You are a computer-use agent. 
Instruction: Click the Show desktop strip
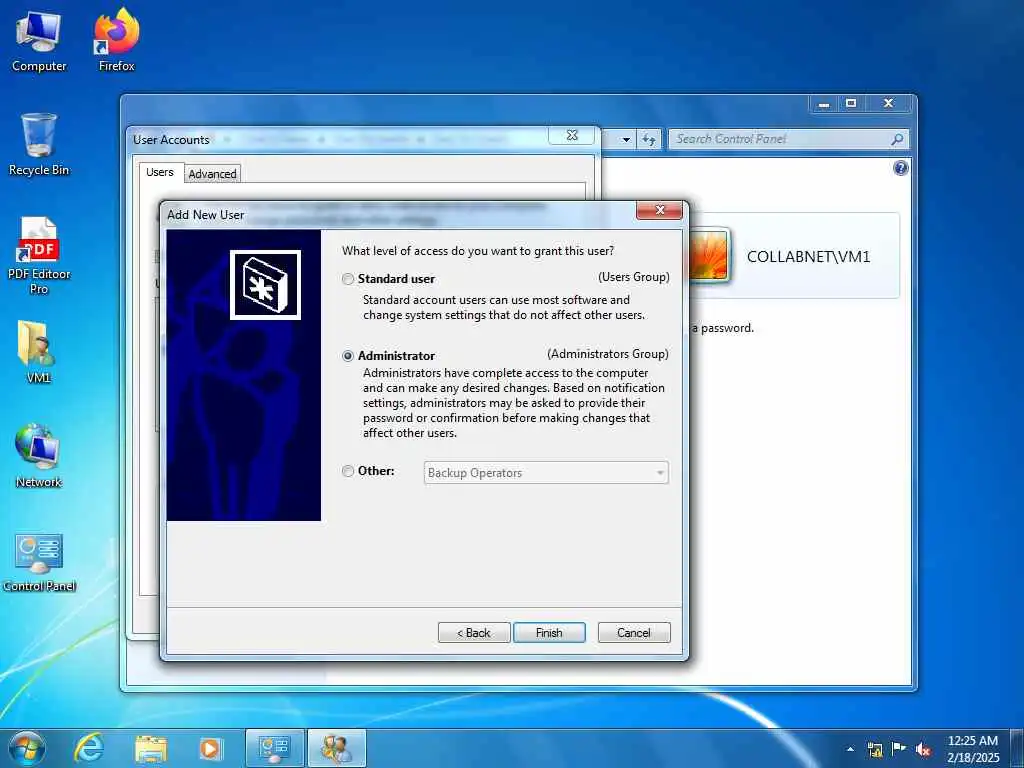[1017, 748]
